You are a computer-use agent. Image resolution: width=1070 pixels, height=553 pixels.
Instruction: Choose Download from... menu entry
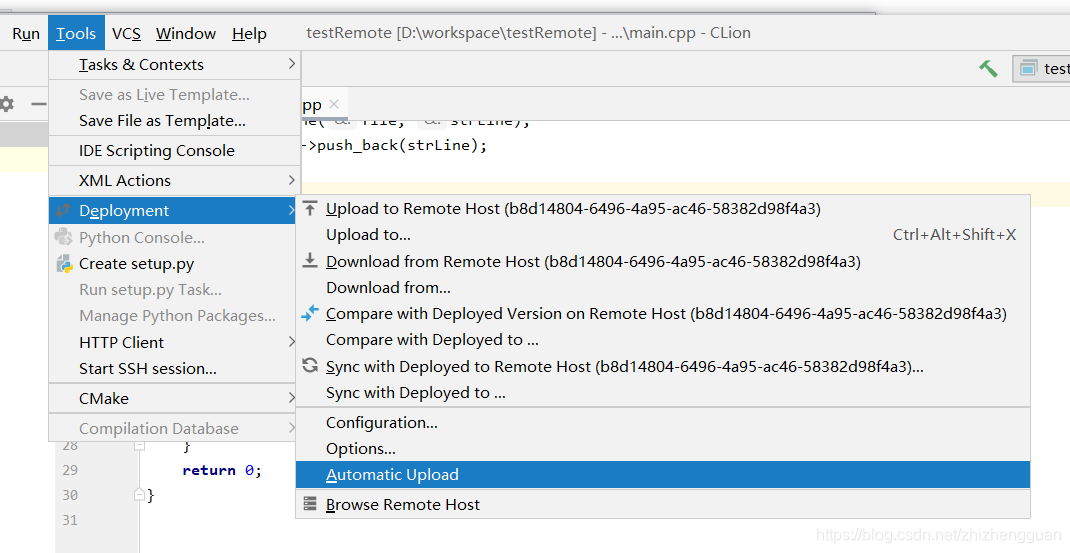663,287
